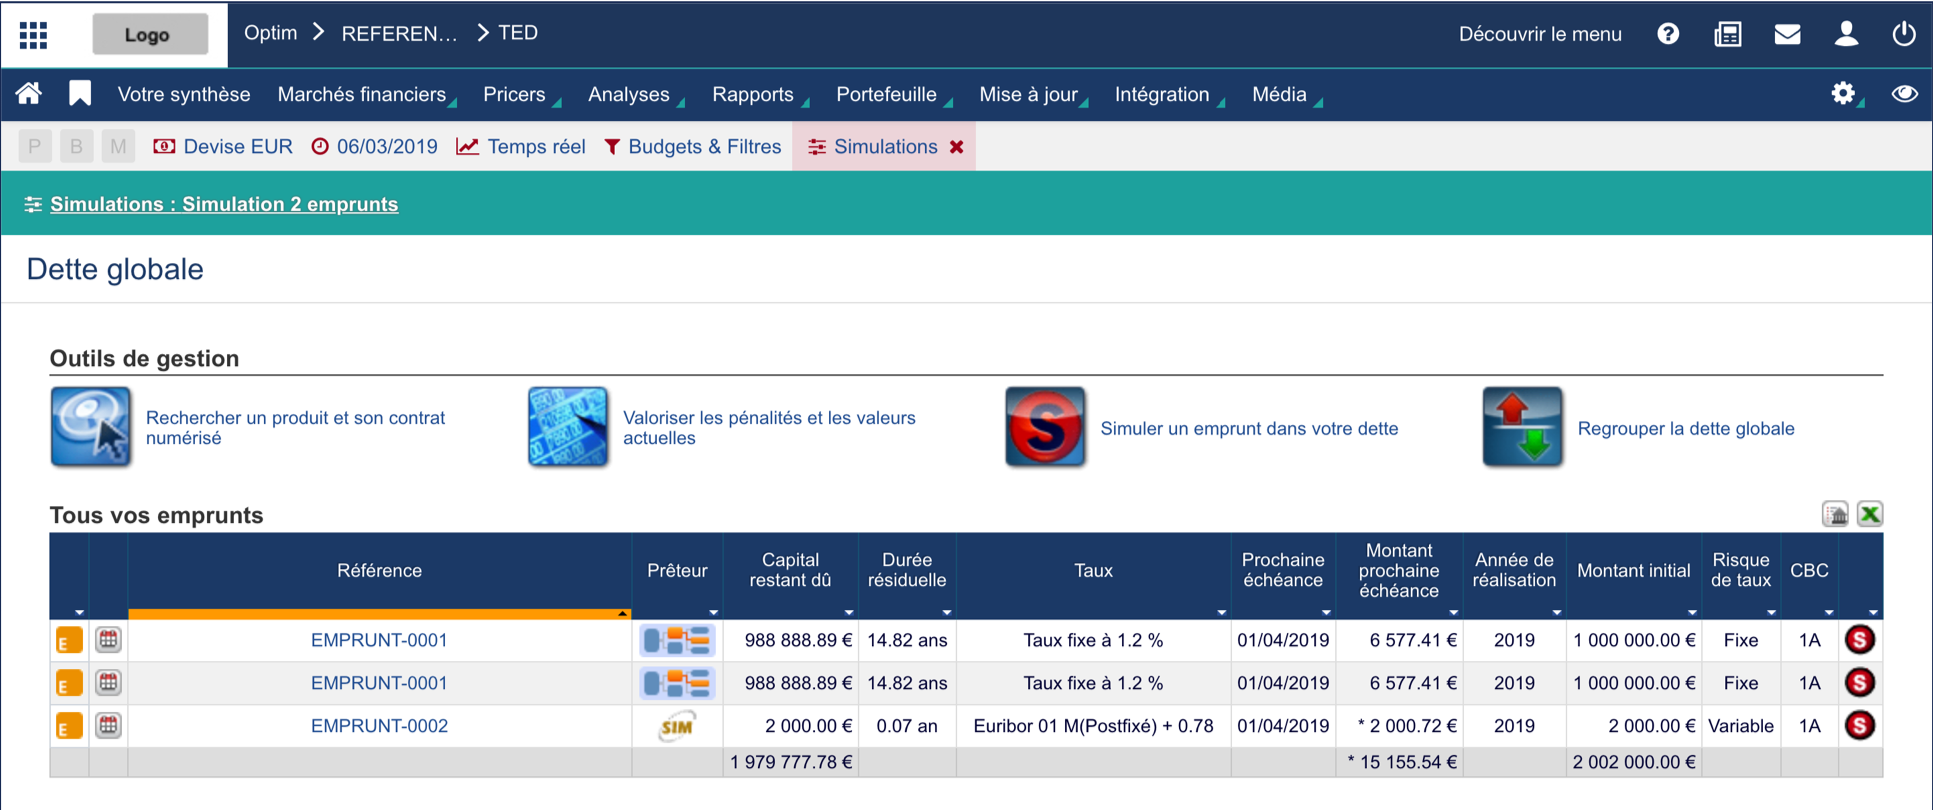
Task: Click the red S simulate loan icon
Action: (x=1045, y=427)
